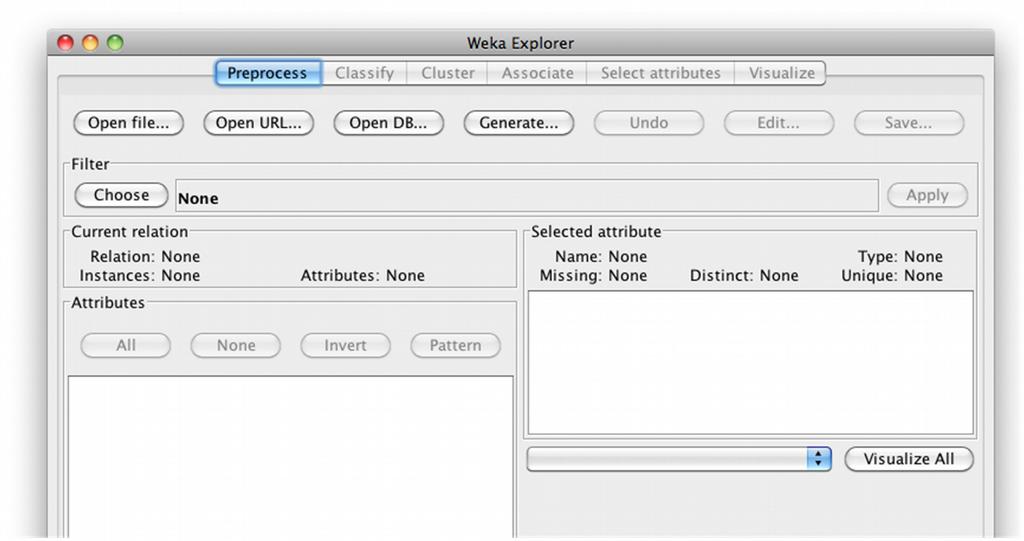Image resolution: width=1024 pixels, height=541 pixels.
Task: Click the 'Name: None' text
Action: pos(601,256)
